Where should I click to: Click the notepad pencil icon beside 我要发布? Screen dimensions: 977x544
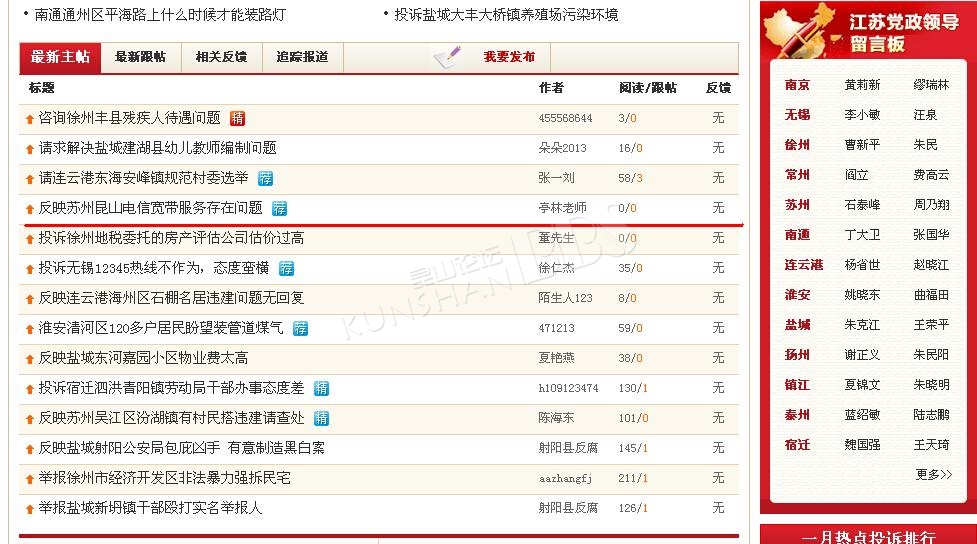point(448,57)
